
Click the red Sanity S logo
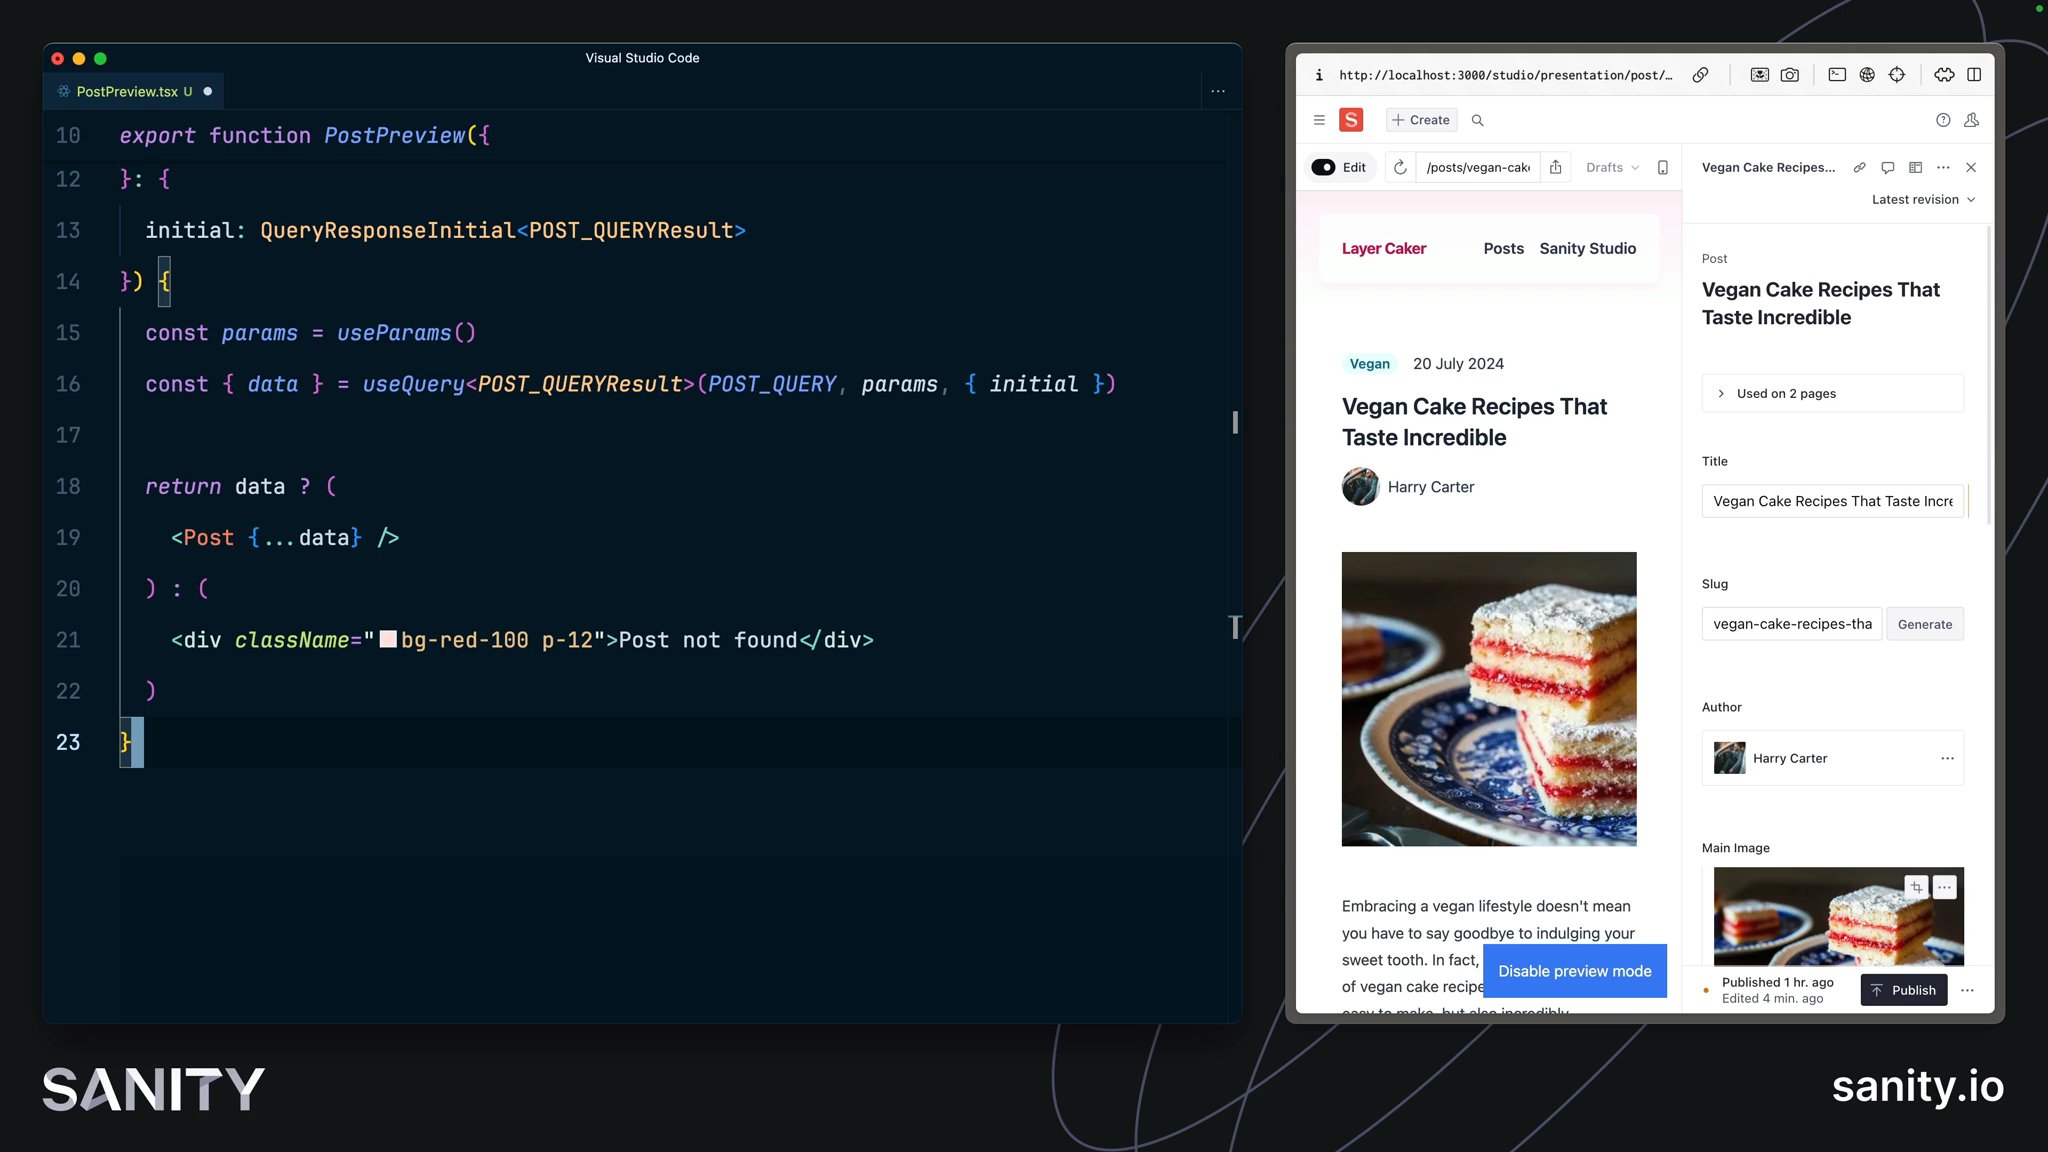(x=1351, y=120)
